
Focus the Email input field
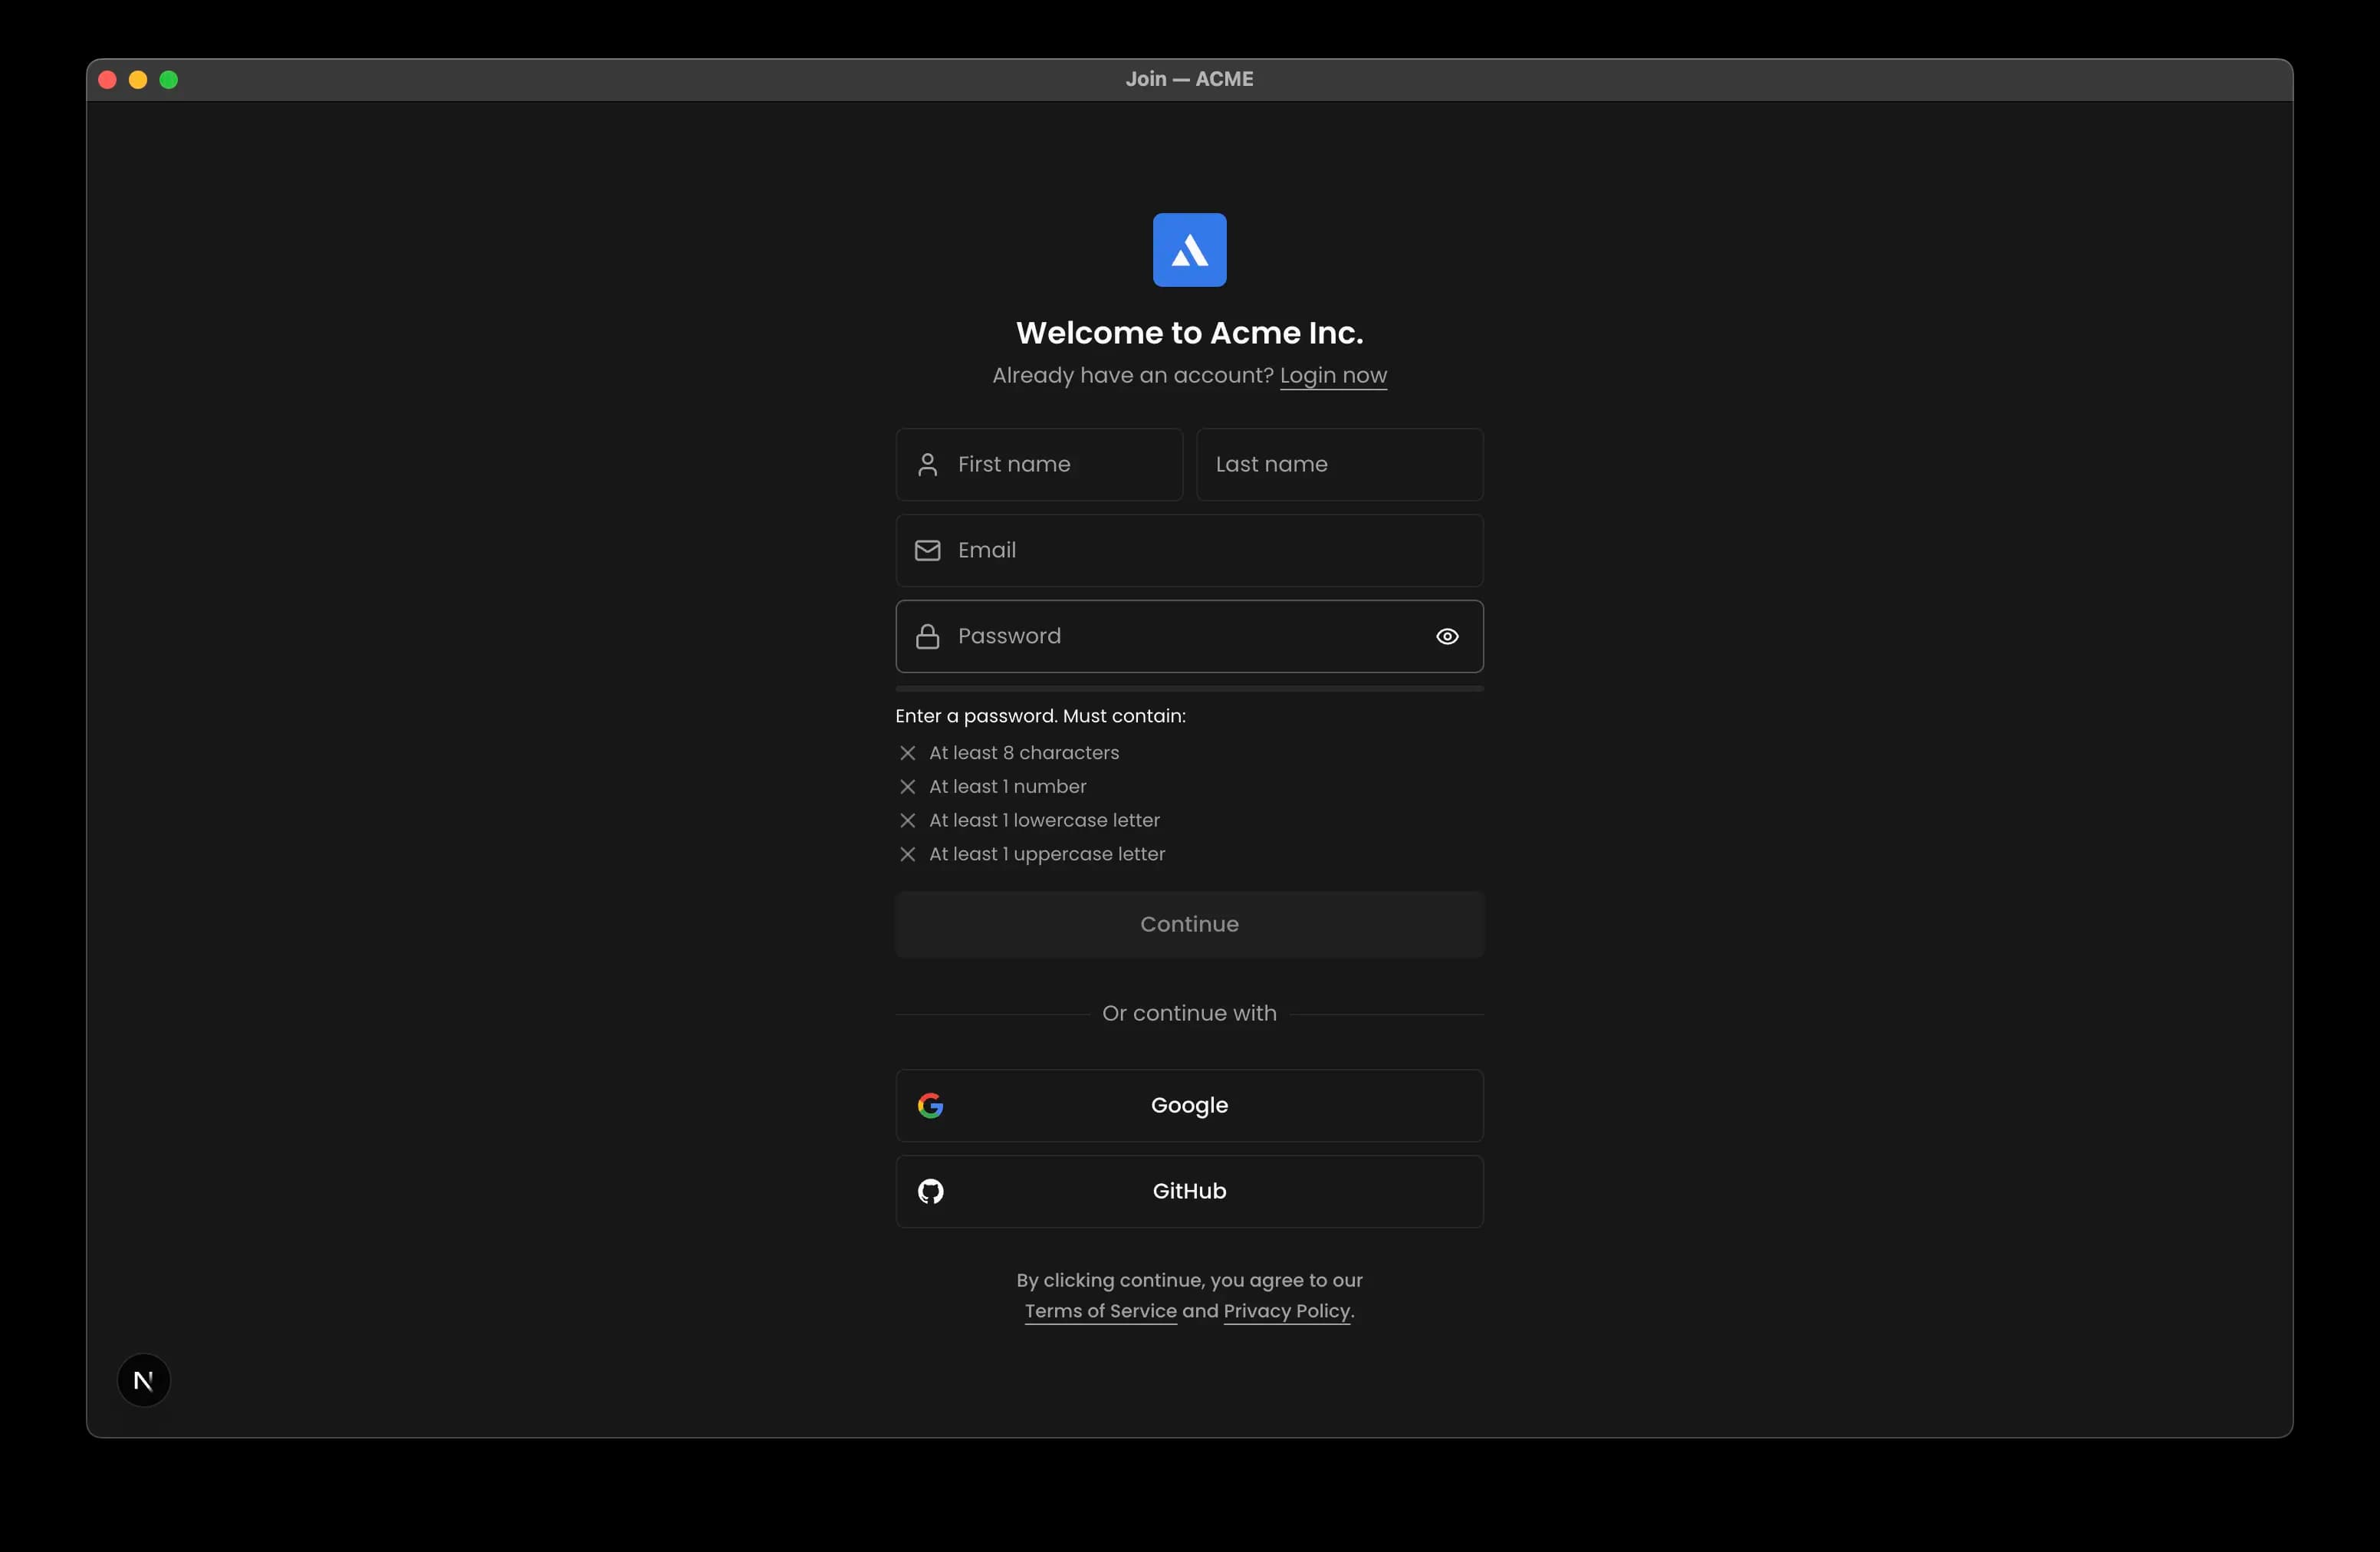click(x=1200, y=551)
